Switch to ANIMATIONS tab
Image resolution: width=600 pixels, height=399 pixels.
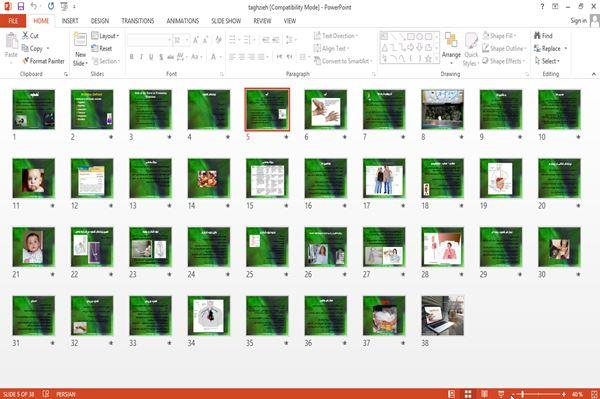pyautogui.click(x=183, y=21)
